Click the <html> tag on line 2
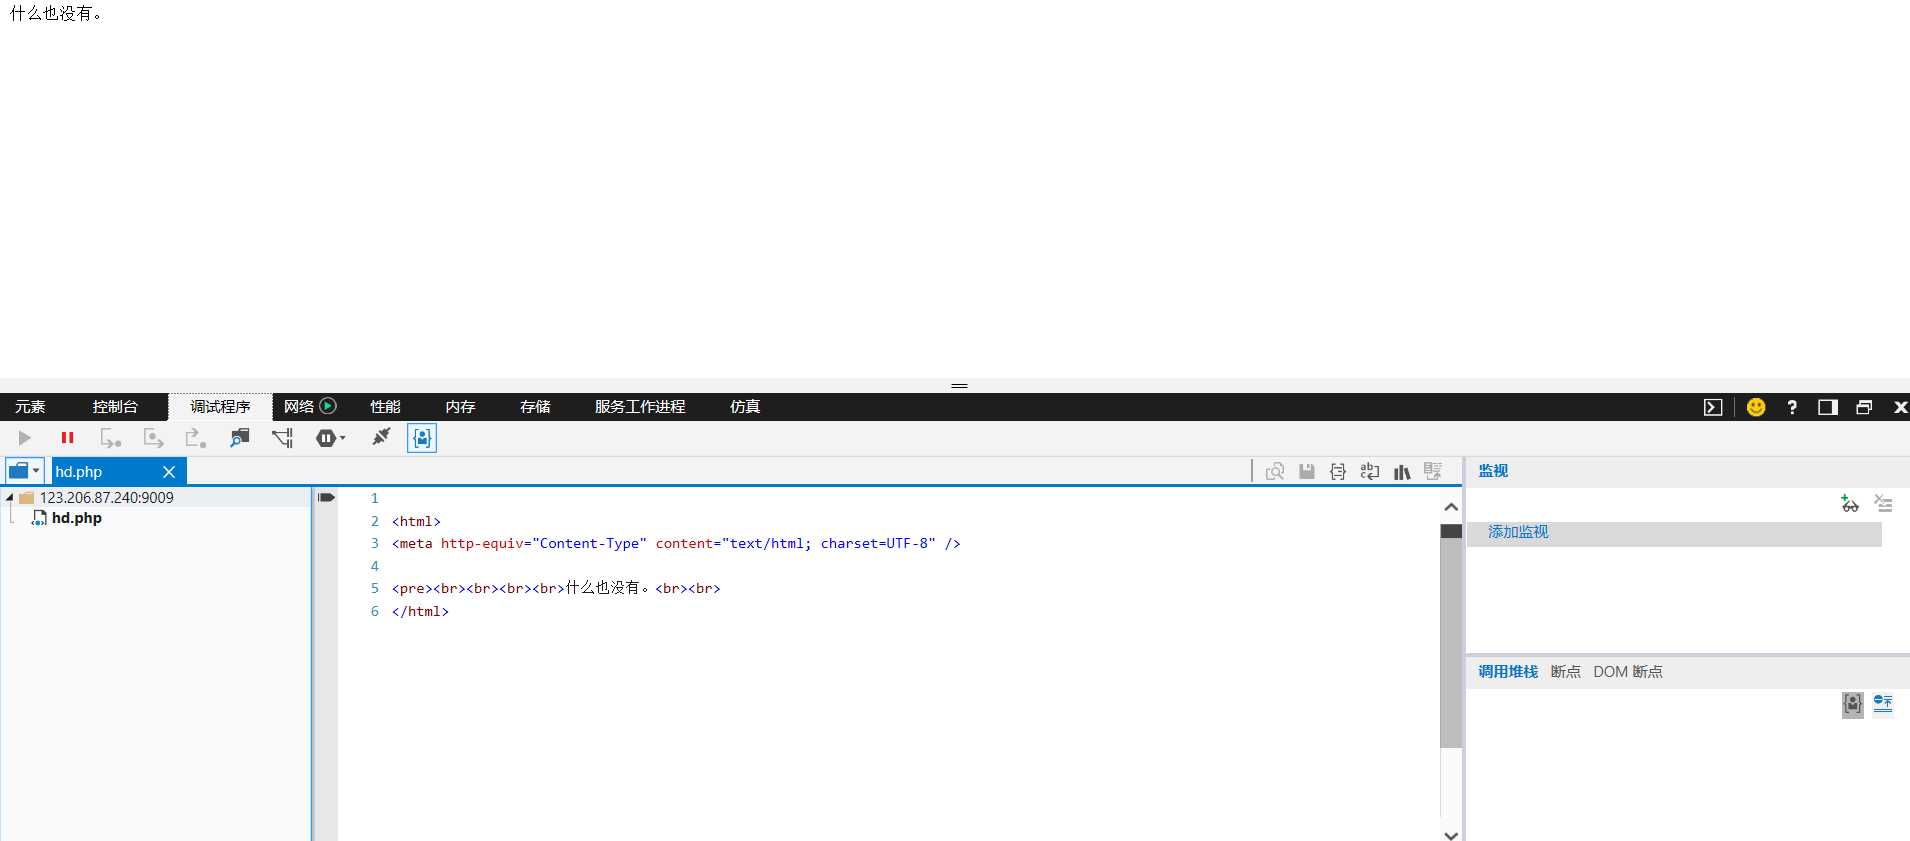This screenshot has height=841, width=1910. point(416,521)
